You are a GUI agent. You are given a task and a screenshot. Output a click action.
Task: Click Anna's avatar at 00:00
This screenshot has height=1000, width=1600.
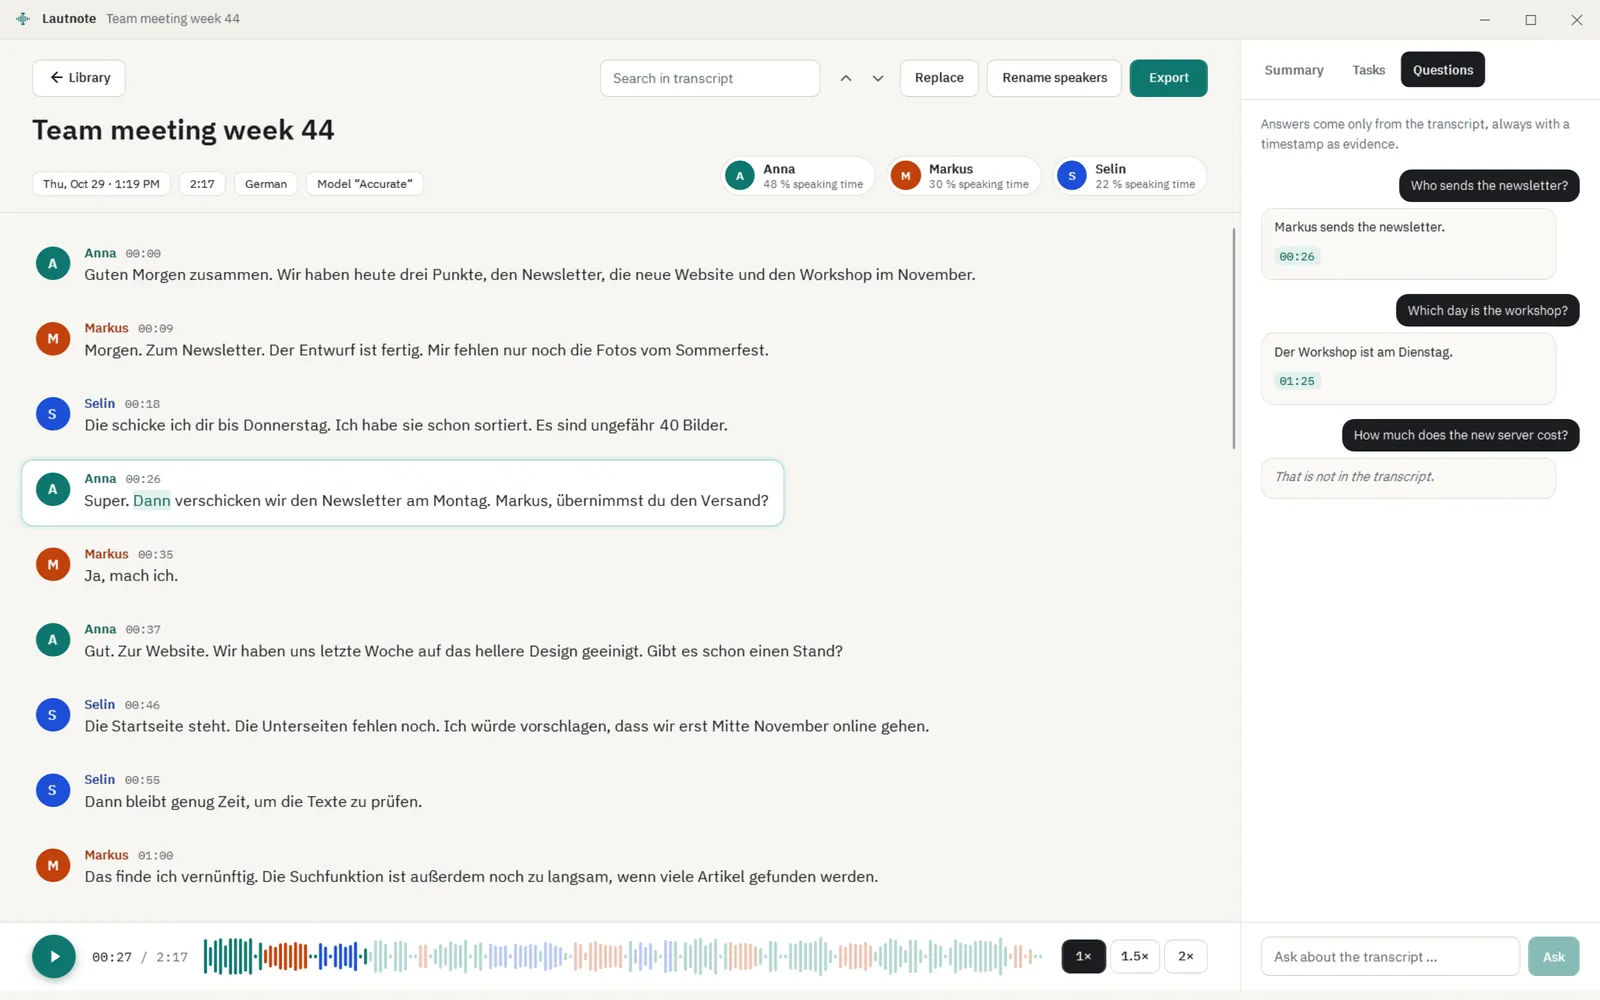pos(53,264)
